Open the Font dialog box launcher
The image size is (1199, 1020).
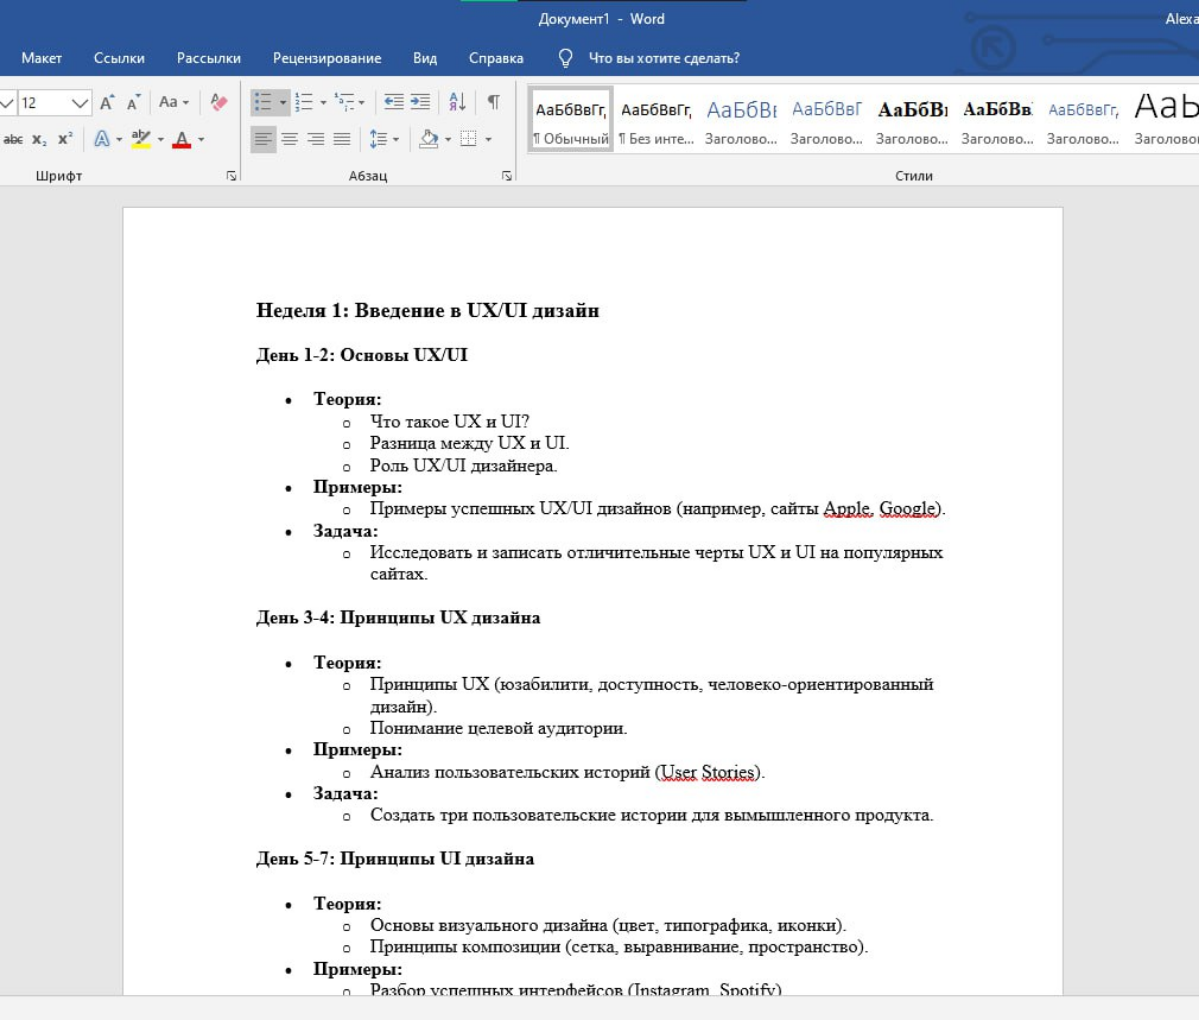[231, 176]
